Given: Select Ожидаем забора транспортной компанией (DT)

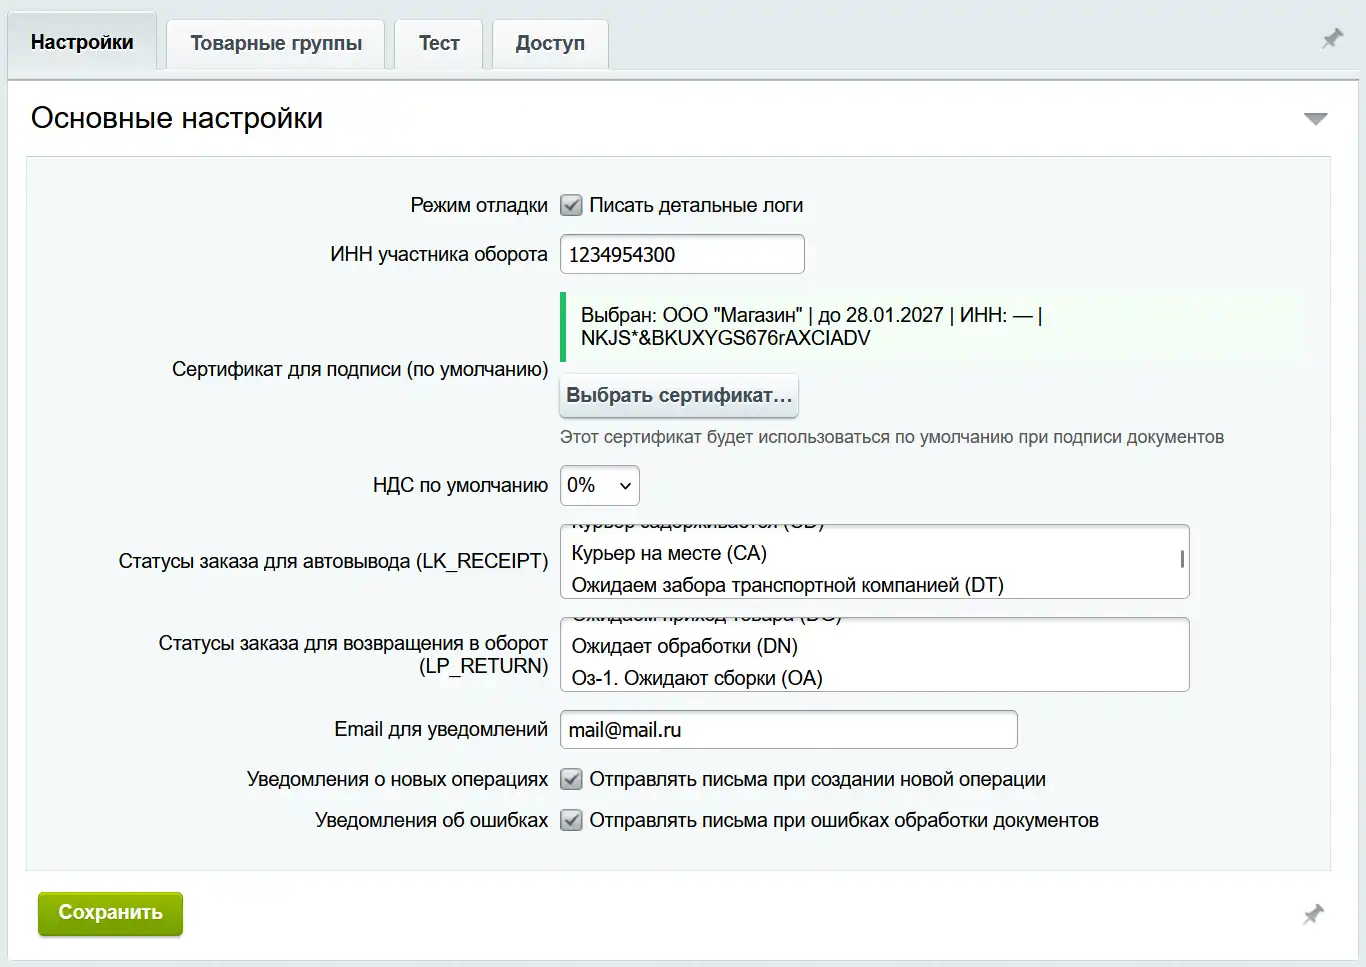Looking at the screenshot, I should 786,585.
